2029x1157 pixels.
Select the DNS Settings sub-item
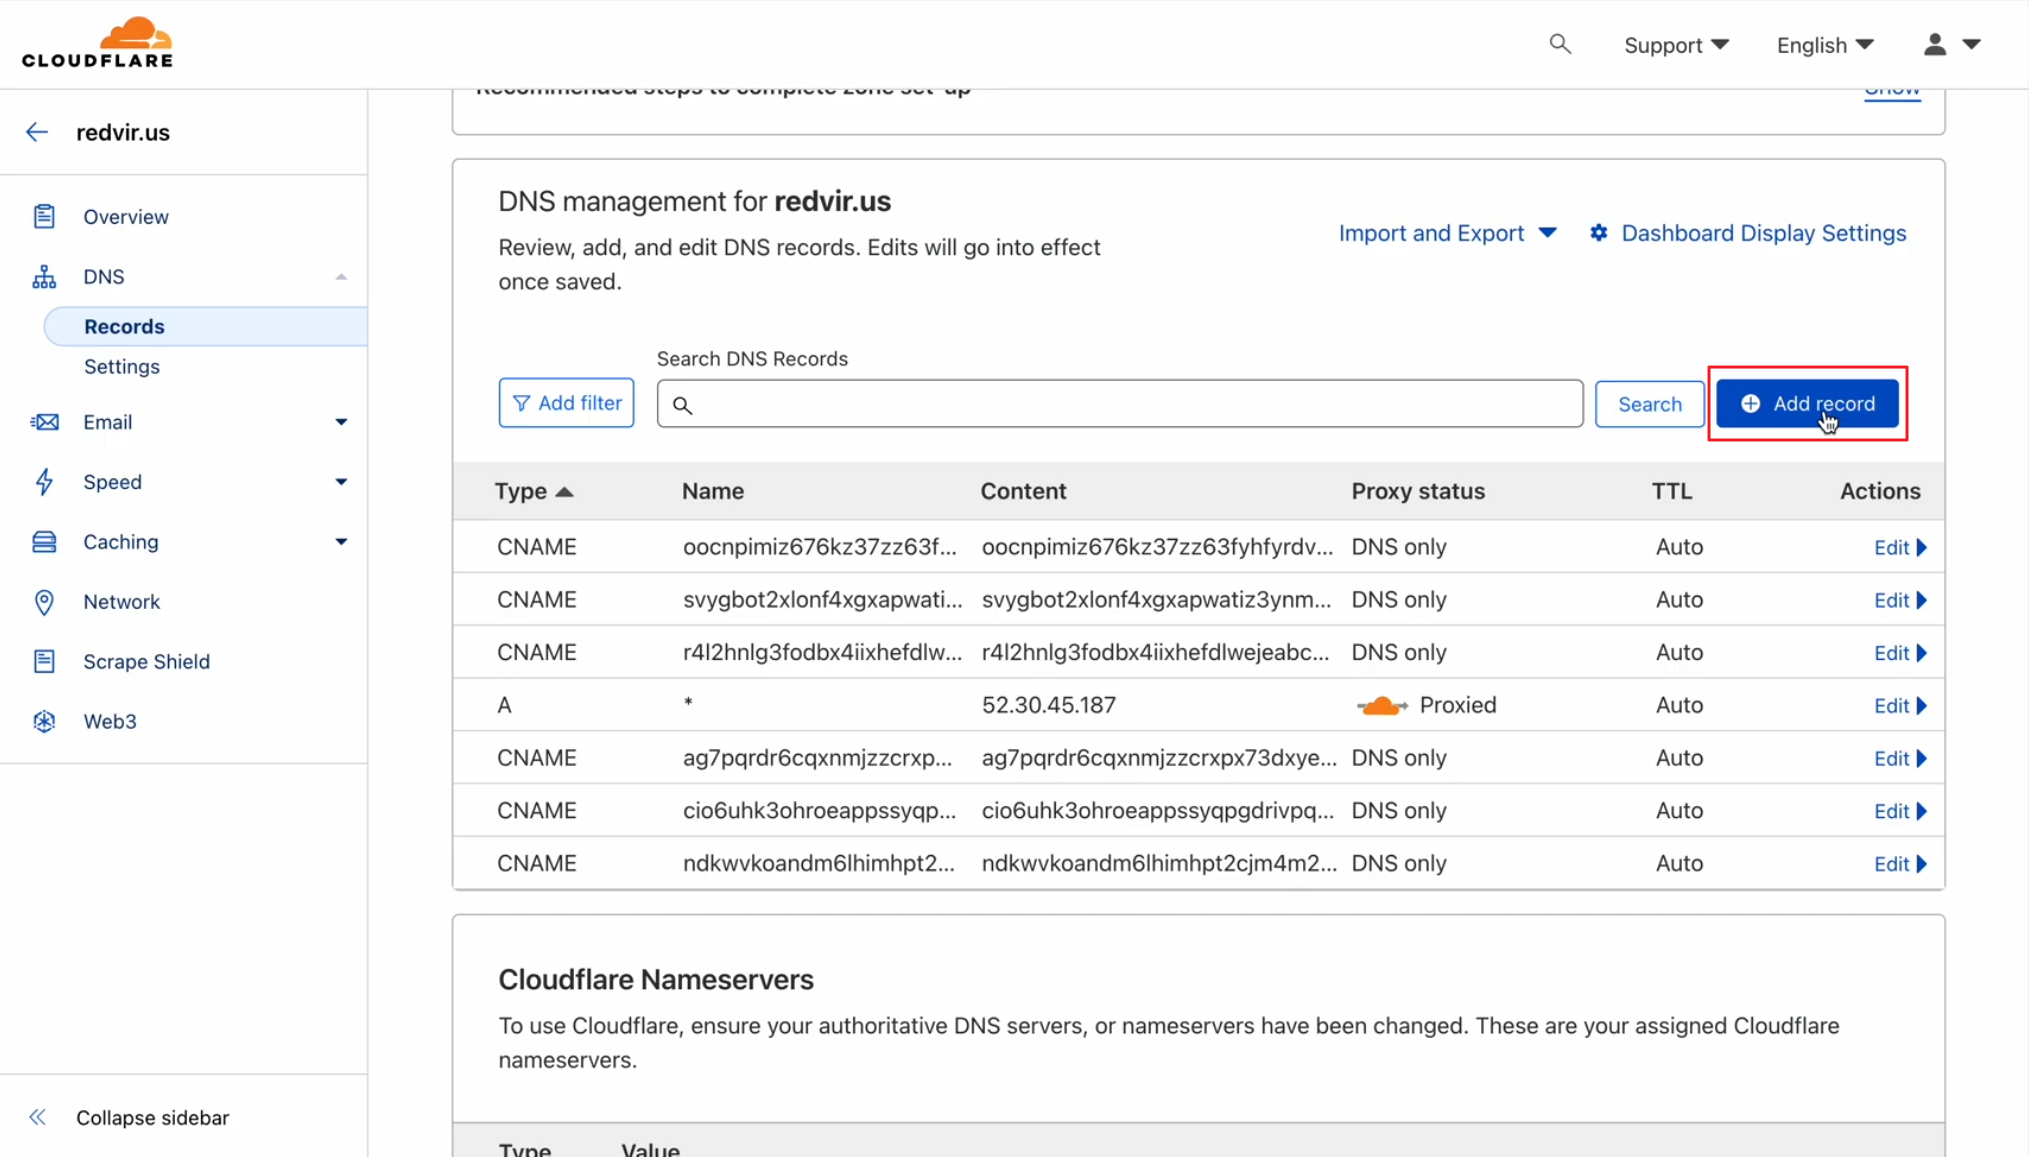pos(122,366)
